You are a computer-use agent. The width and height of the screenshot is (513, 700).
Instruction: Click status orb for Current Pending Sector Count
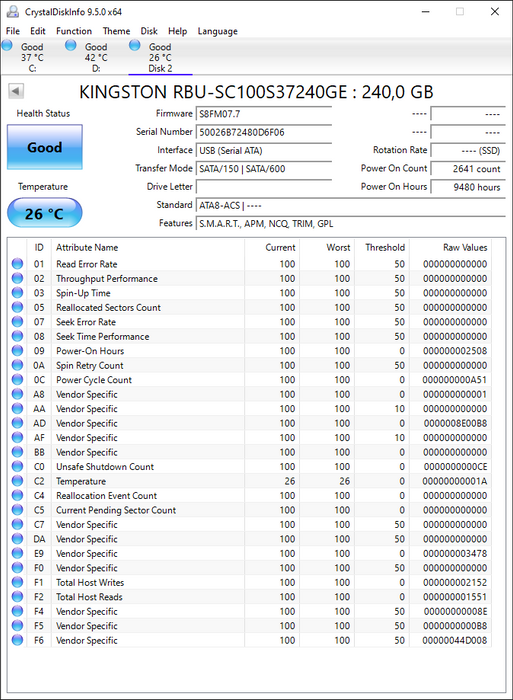(x=17, y=510)
